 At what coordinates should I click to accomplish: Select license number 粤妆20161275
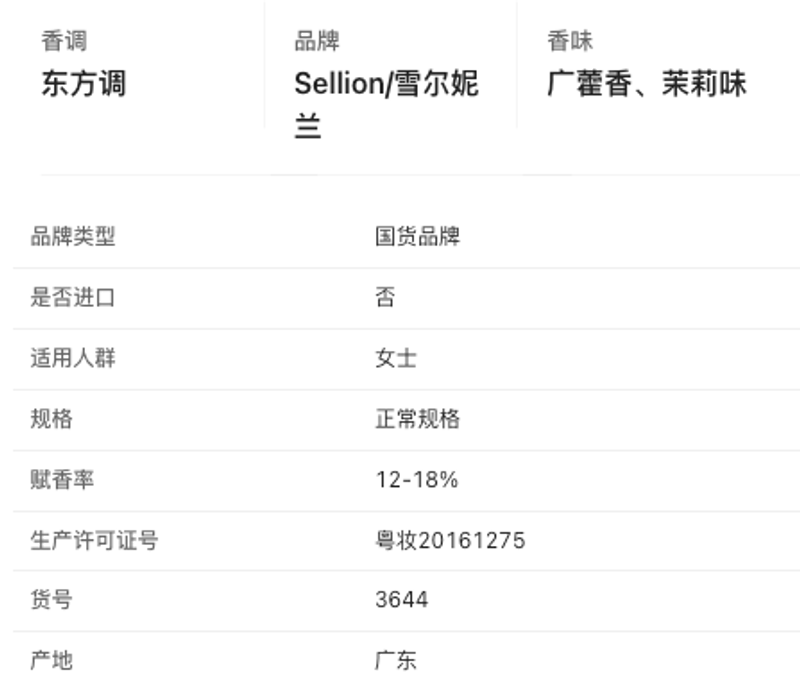450,540
